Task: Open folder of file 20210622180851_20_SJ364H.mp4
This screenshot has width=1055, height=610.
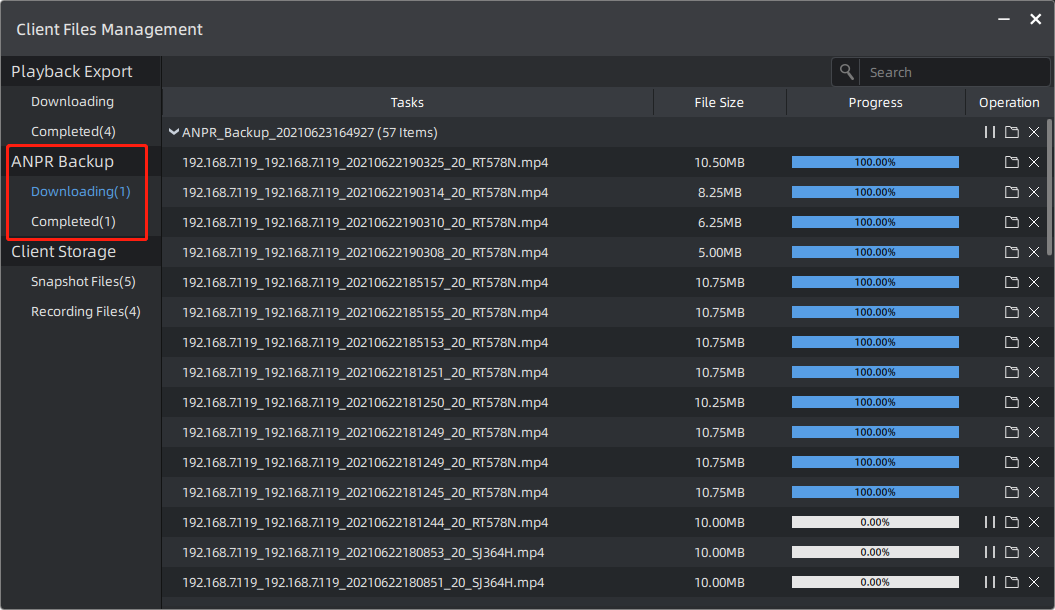Action: click(x=1012, y=582)
